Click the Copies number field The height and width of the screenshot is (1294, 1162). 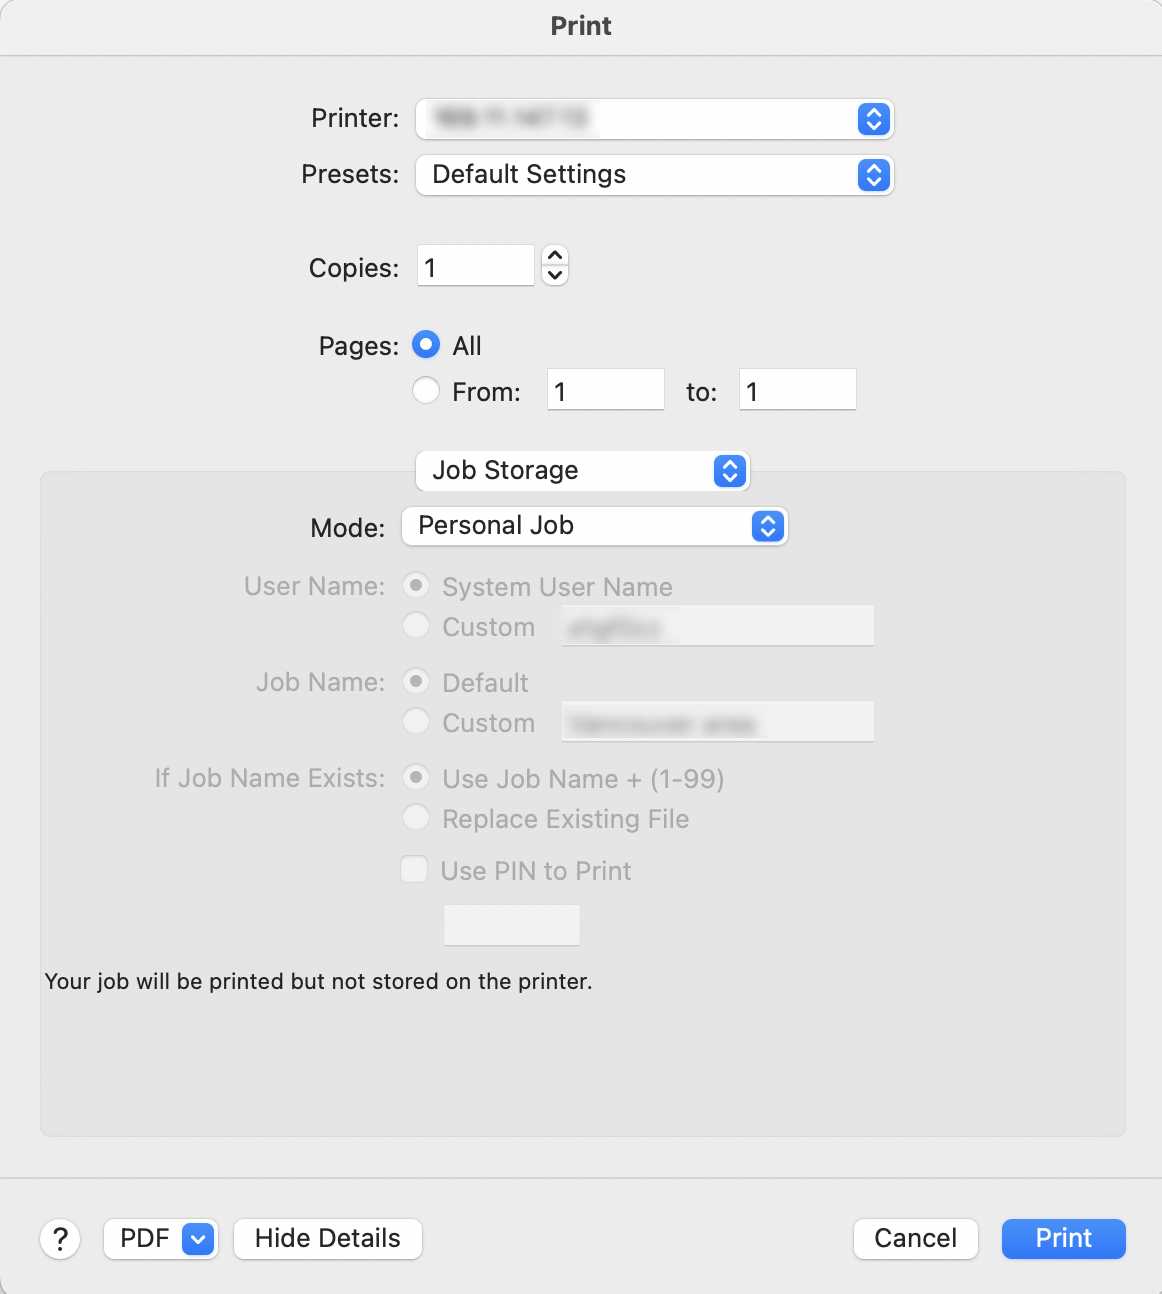475,267
